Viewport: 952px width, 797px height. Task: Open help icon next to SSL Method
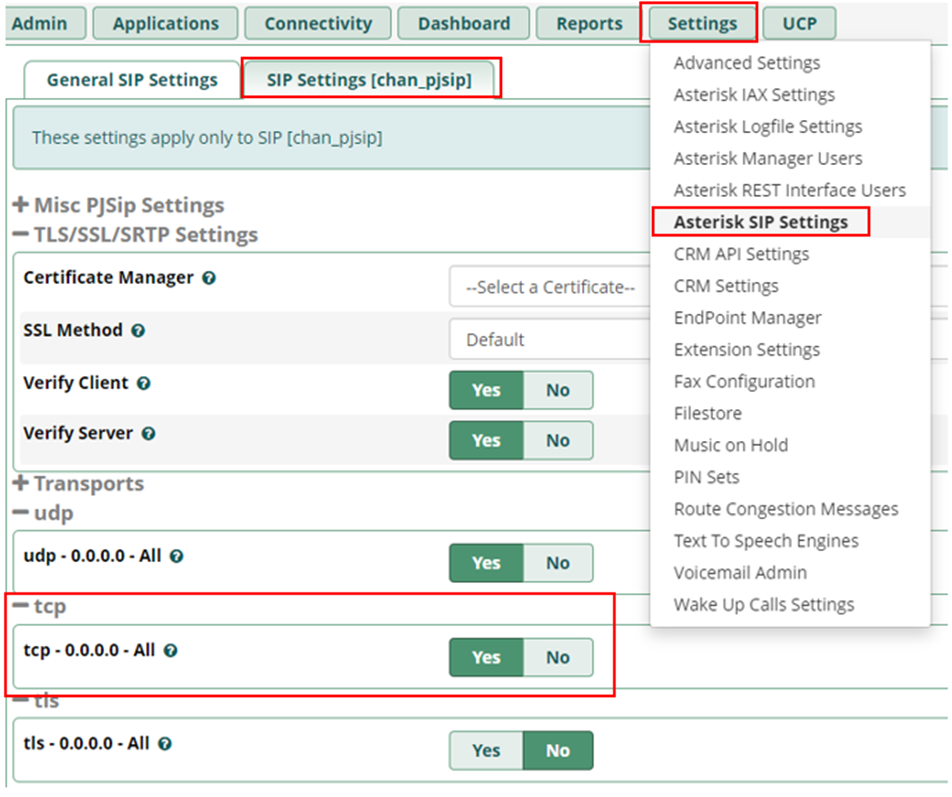click(138, 331)
